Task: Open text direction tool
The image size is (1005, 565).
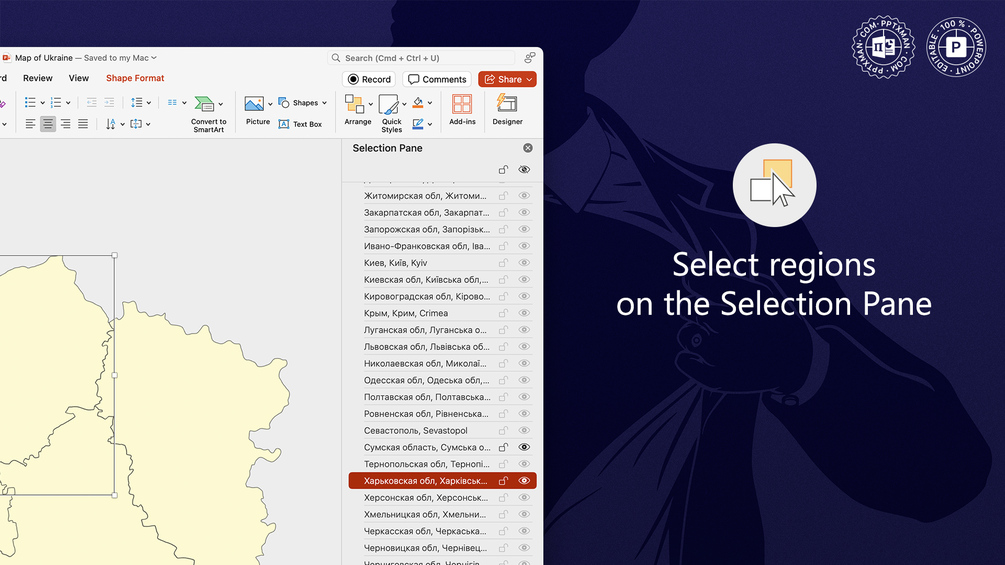Action: 111,124
